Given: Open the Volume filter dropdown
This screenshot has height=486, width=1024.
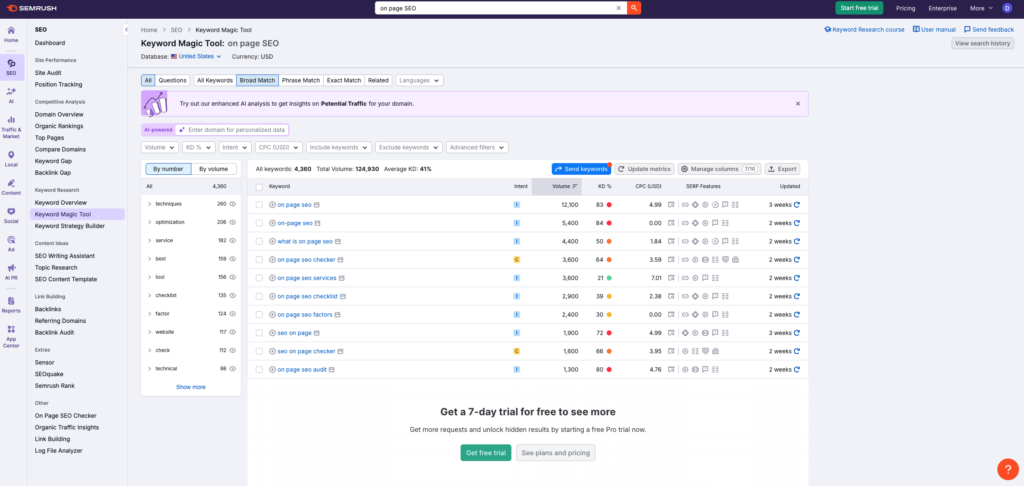Looking at the screenshot, I should coord(160,148).
